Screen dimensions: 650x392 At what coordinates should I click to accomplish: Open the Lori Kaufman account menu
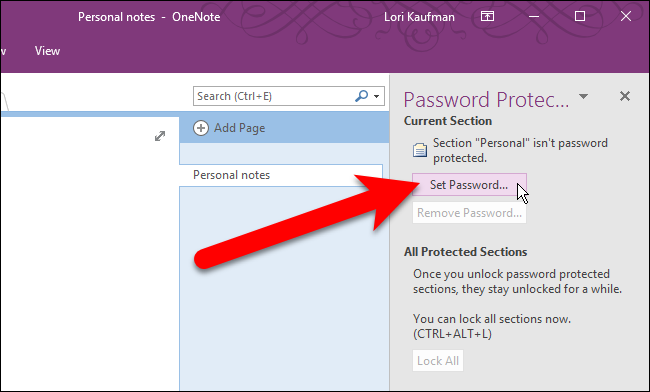click(419, 17)
